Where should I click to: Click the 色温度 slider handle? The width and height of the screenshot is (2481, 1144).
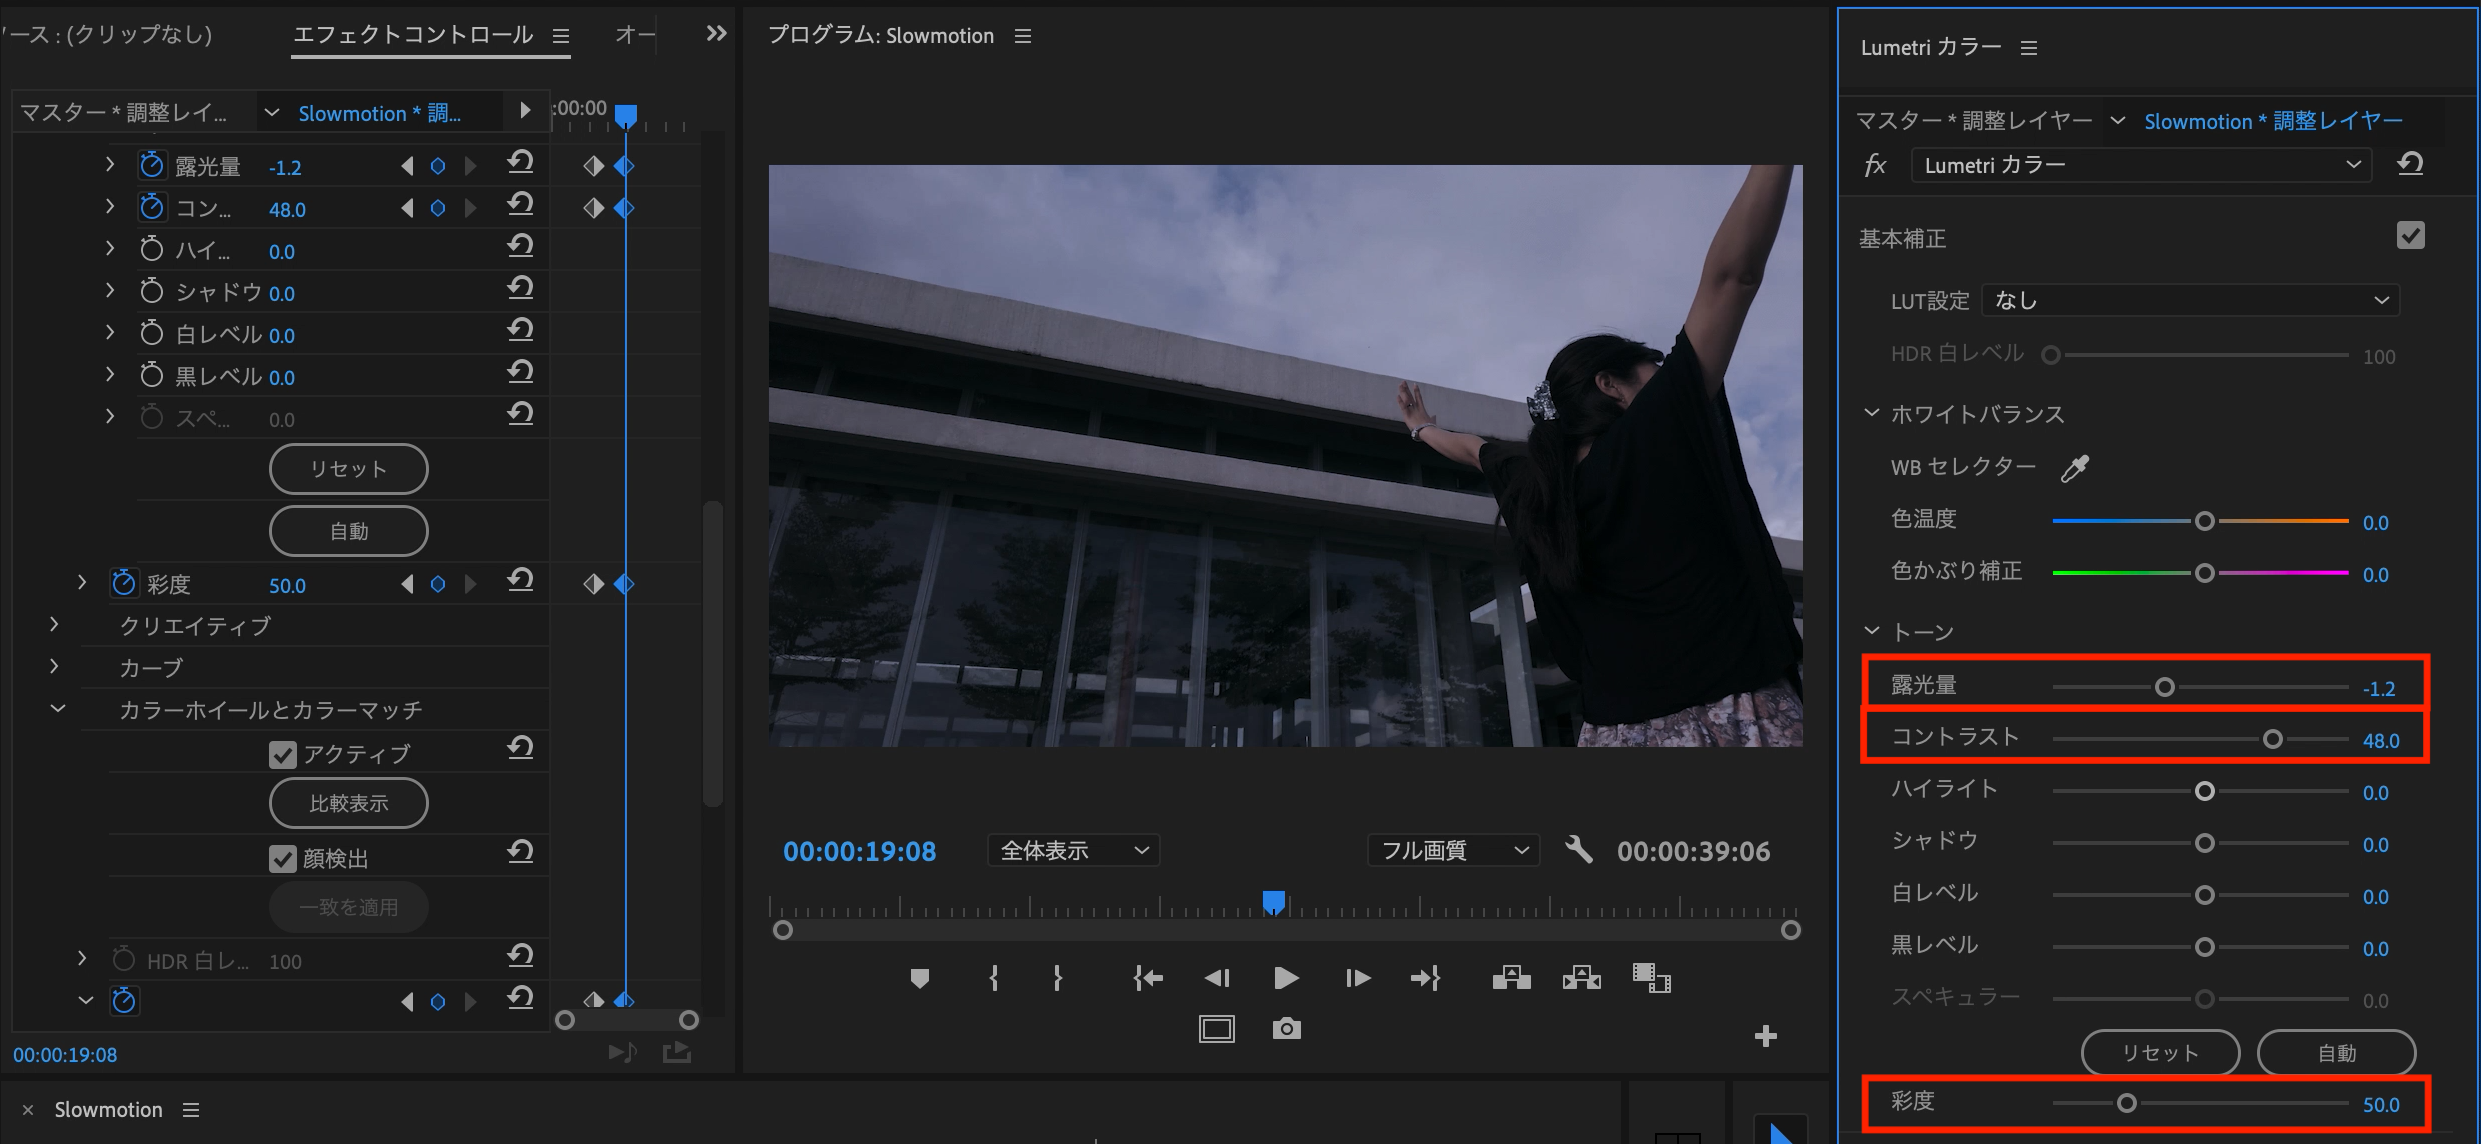pos(2204,521)
